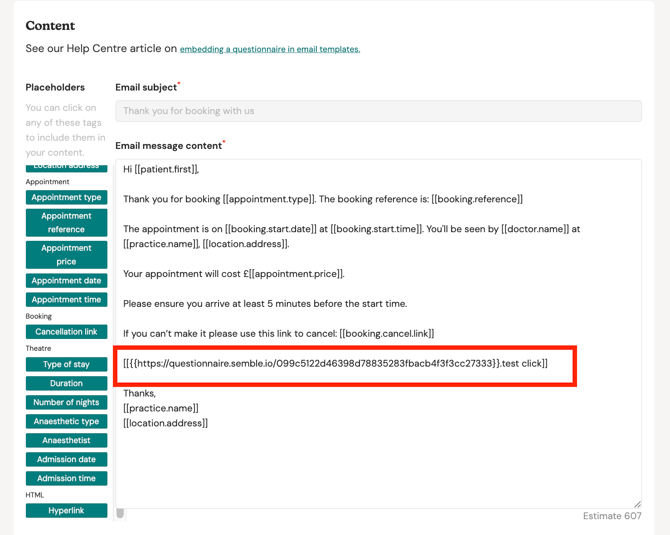Click the resize handle of message textarea
The height and width of the screenshot is (535, 670).
point(636,503)
